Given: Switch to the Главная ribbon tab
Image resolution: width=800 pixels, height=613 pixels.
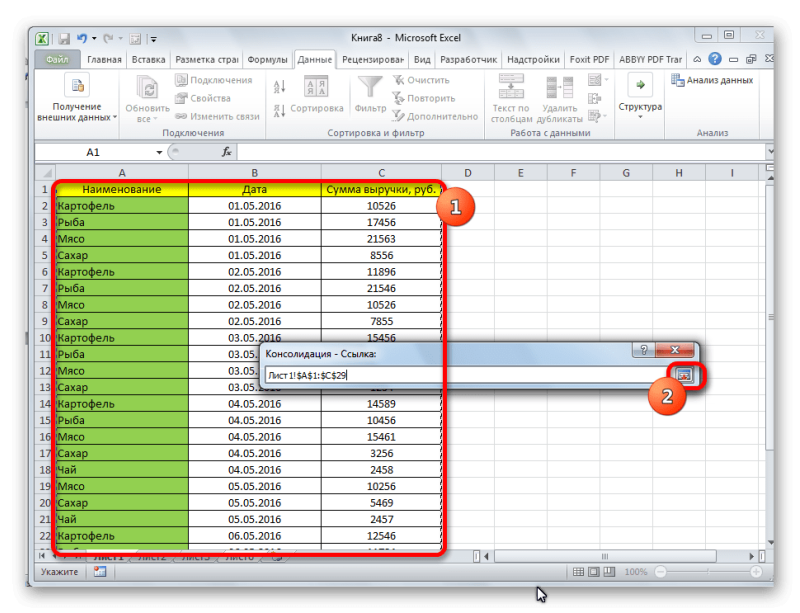Looking at the screenshot, I should [104, 60].
